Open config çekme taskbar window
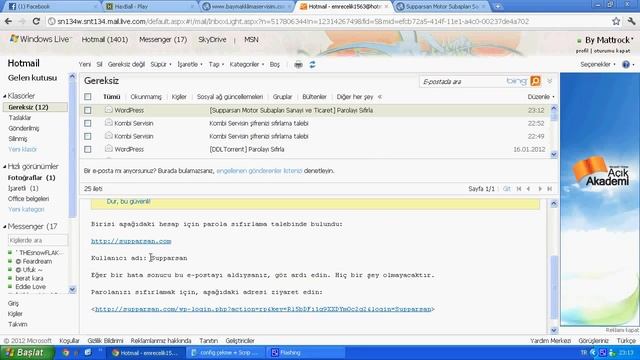Viewport: 640px width, 360px height. [226, 353]
